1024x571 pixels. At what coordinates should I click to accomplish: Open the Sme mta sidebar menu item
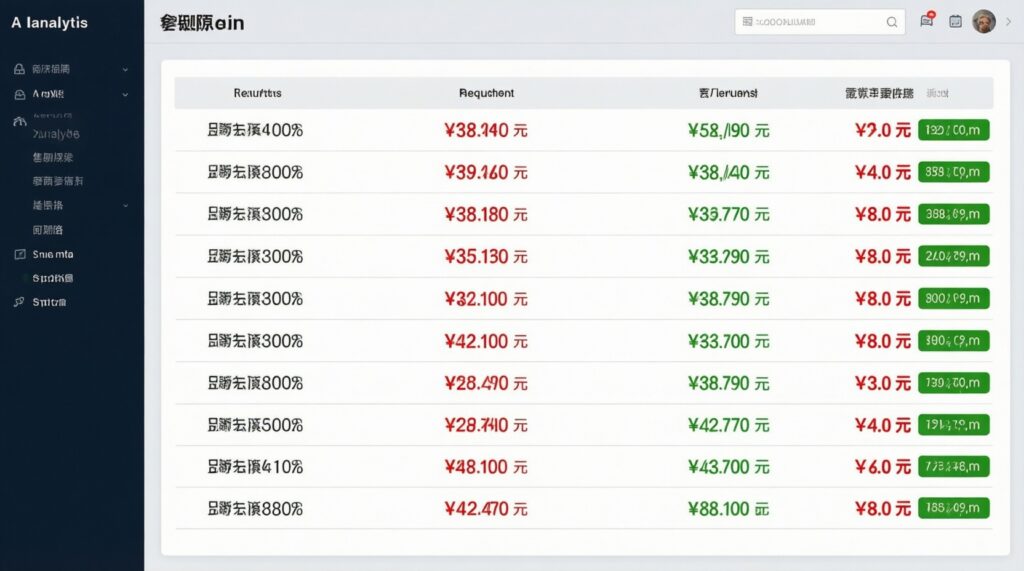tap(53, 254)
